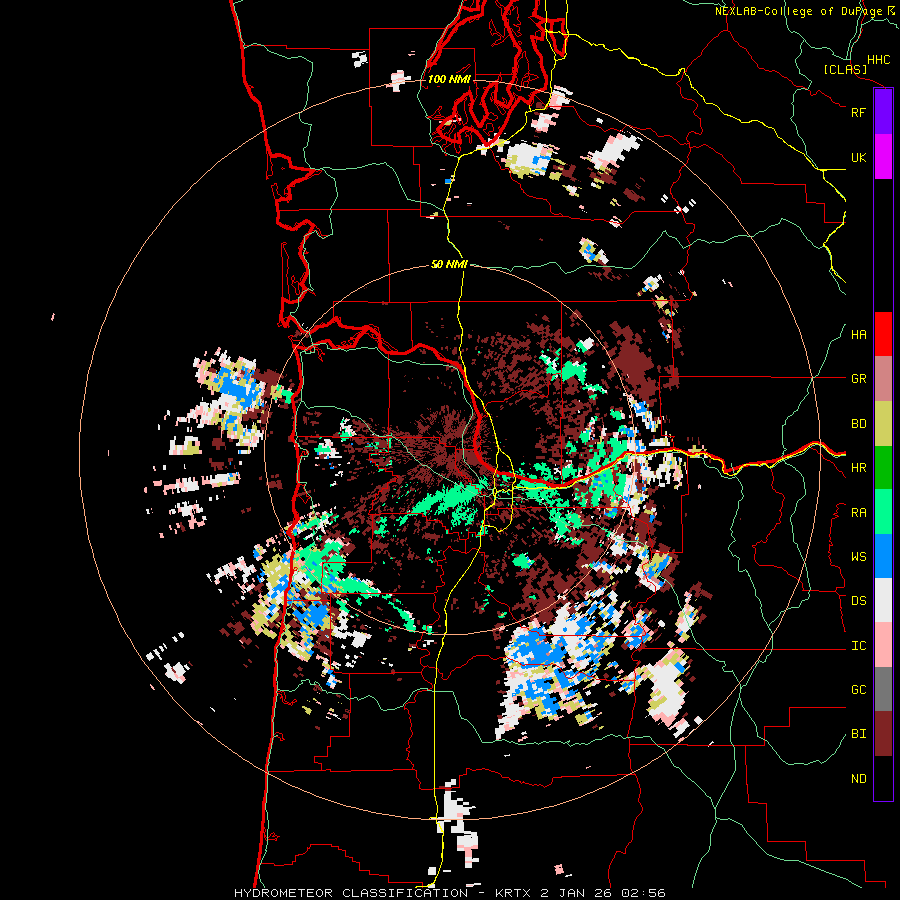900x900 pixels.
Task: Click the RF legend label
Action: (x=858, y=112)
